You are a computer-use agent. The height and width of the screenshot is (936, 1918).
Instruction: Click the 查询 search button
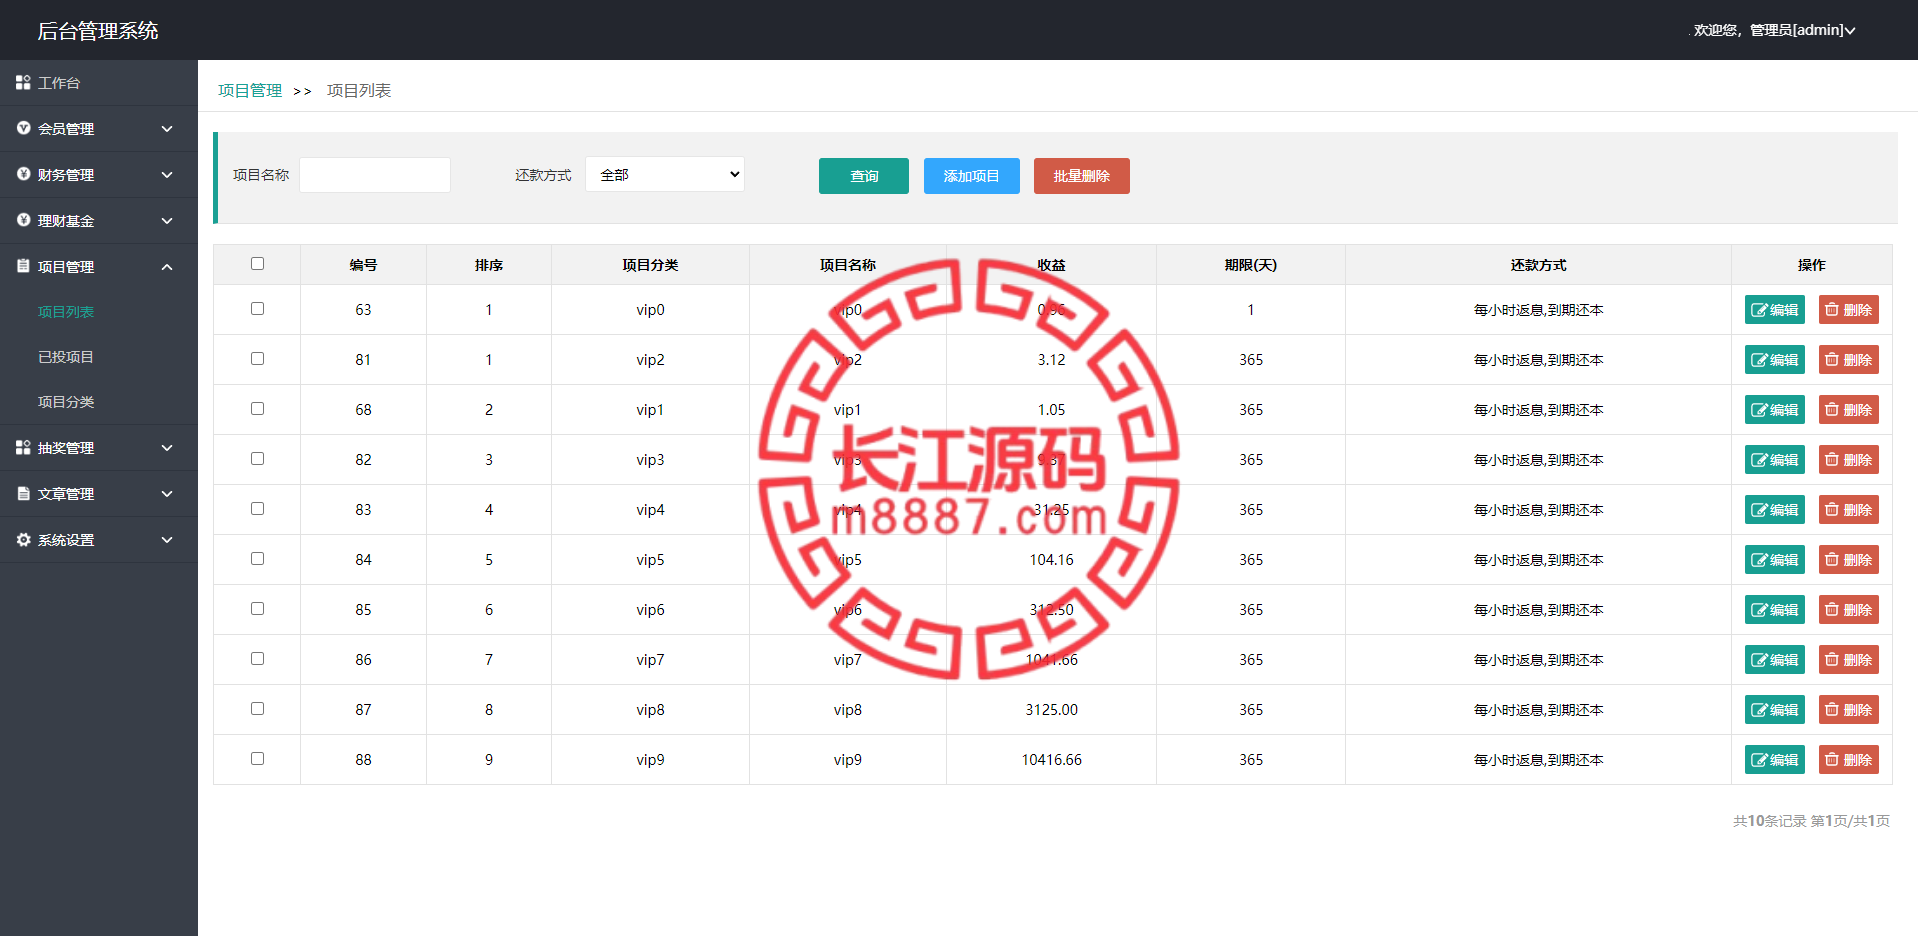[864, 176]
